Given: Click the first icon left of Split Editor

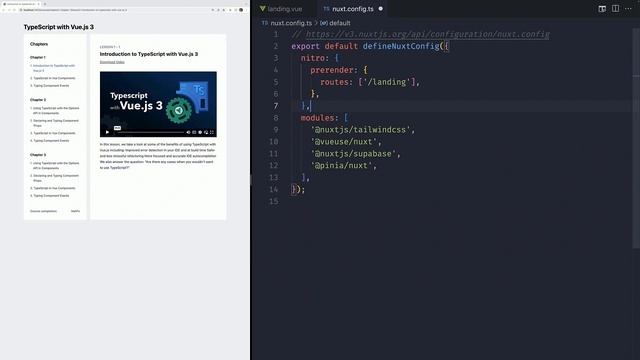Looking at the screenshot, I should pos(602,9).
